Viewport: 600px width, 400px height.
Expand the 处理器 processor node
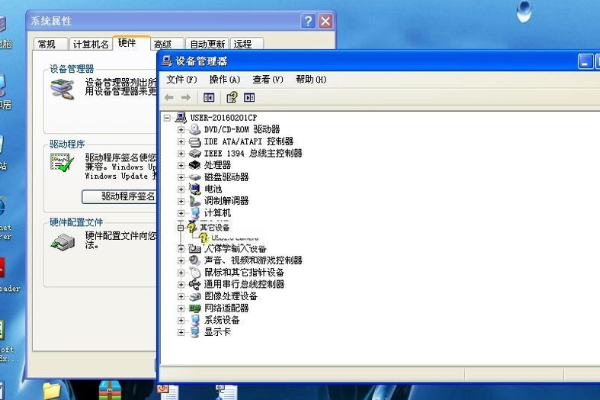pyautogui.click(x=181, y=165)
